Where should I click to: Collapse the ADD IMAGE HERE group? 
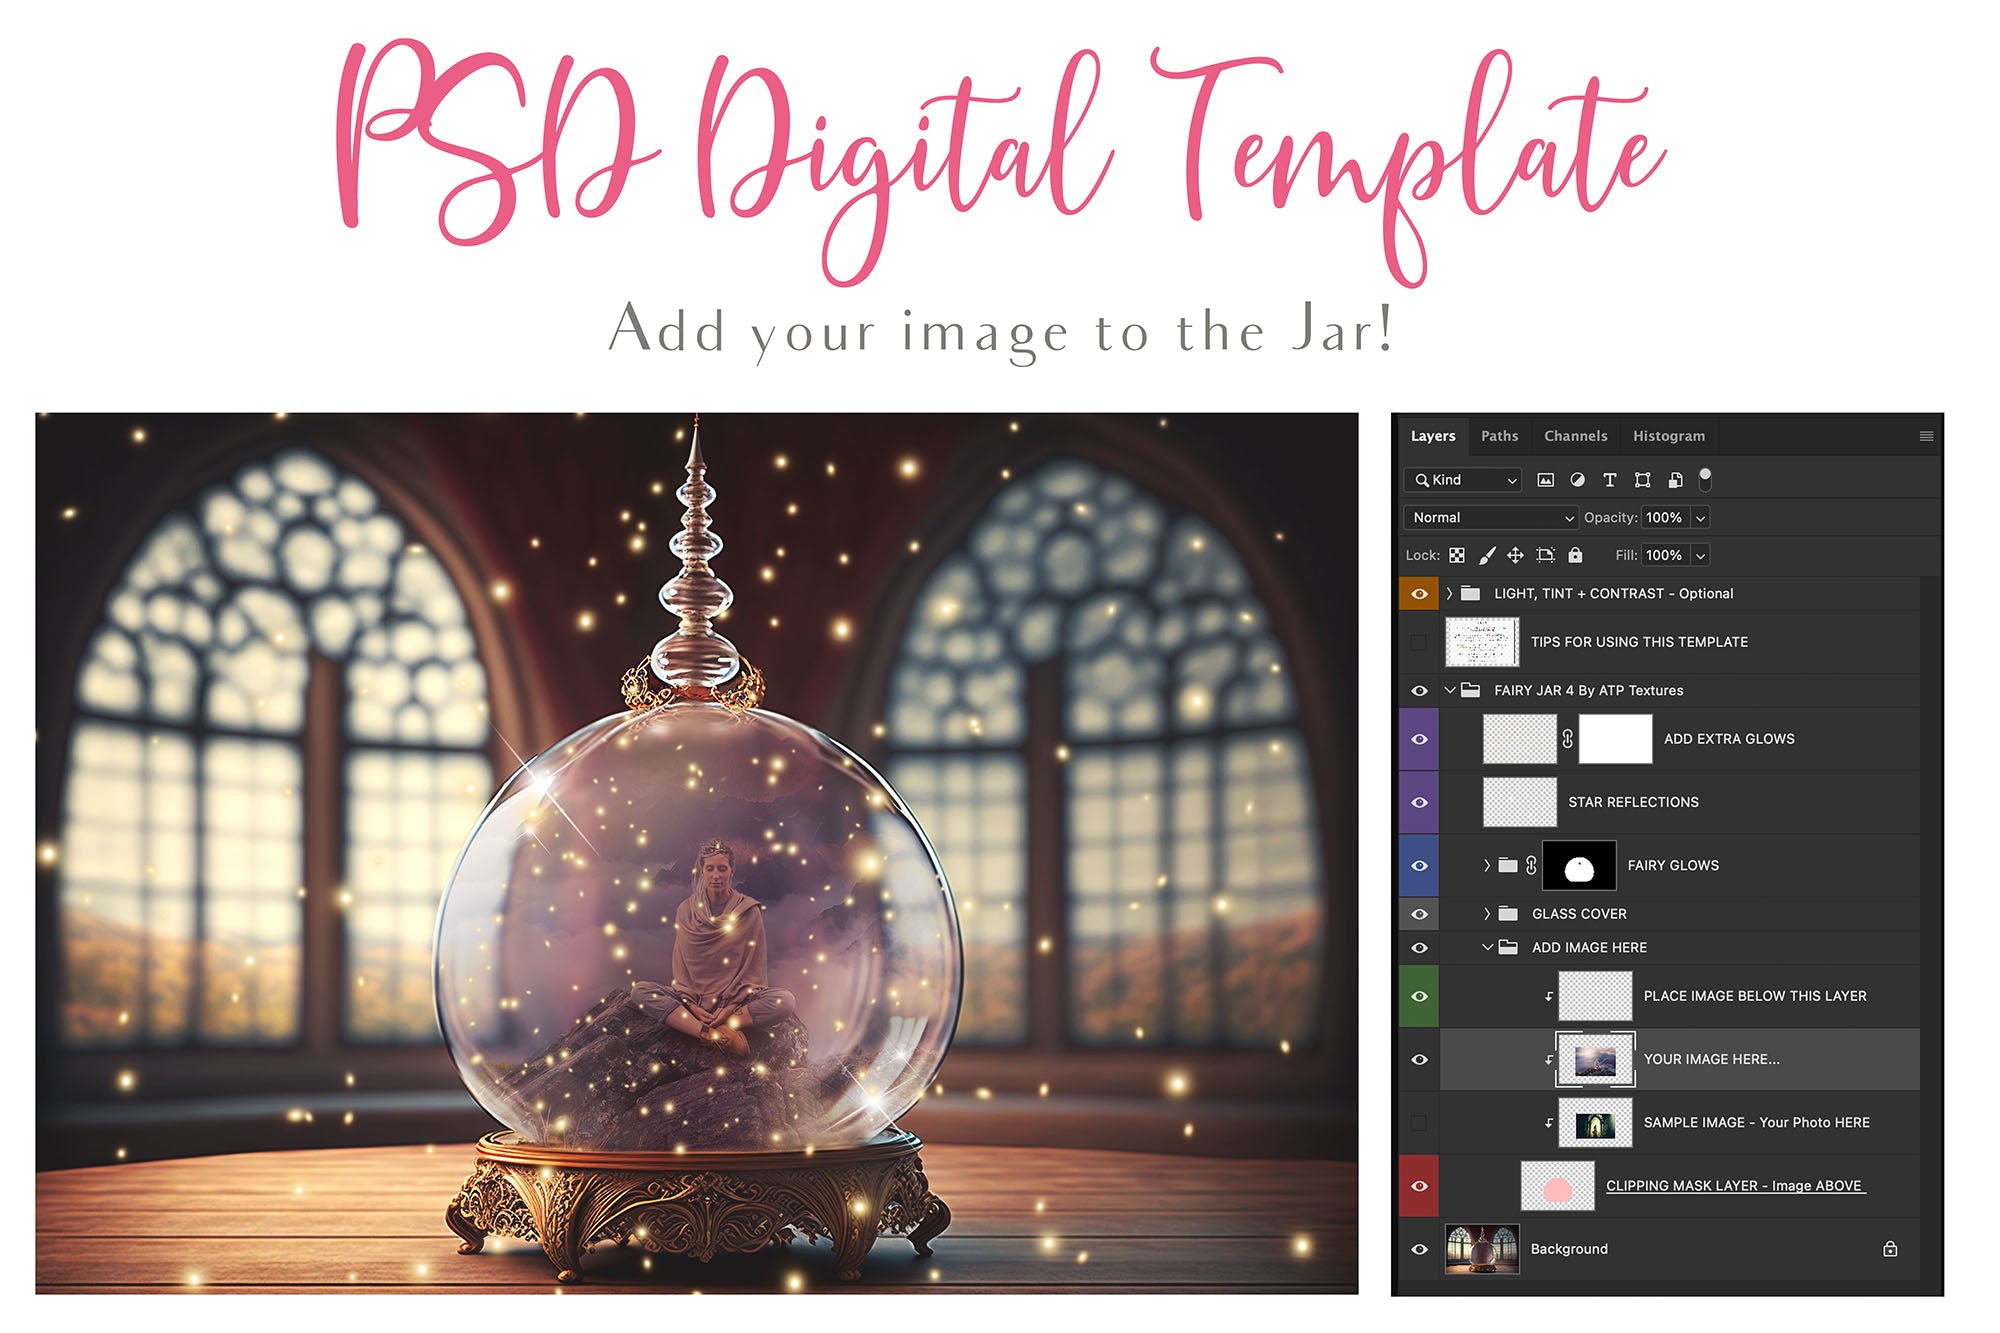tap(1487, 947)
